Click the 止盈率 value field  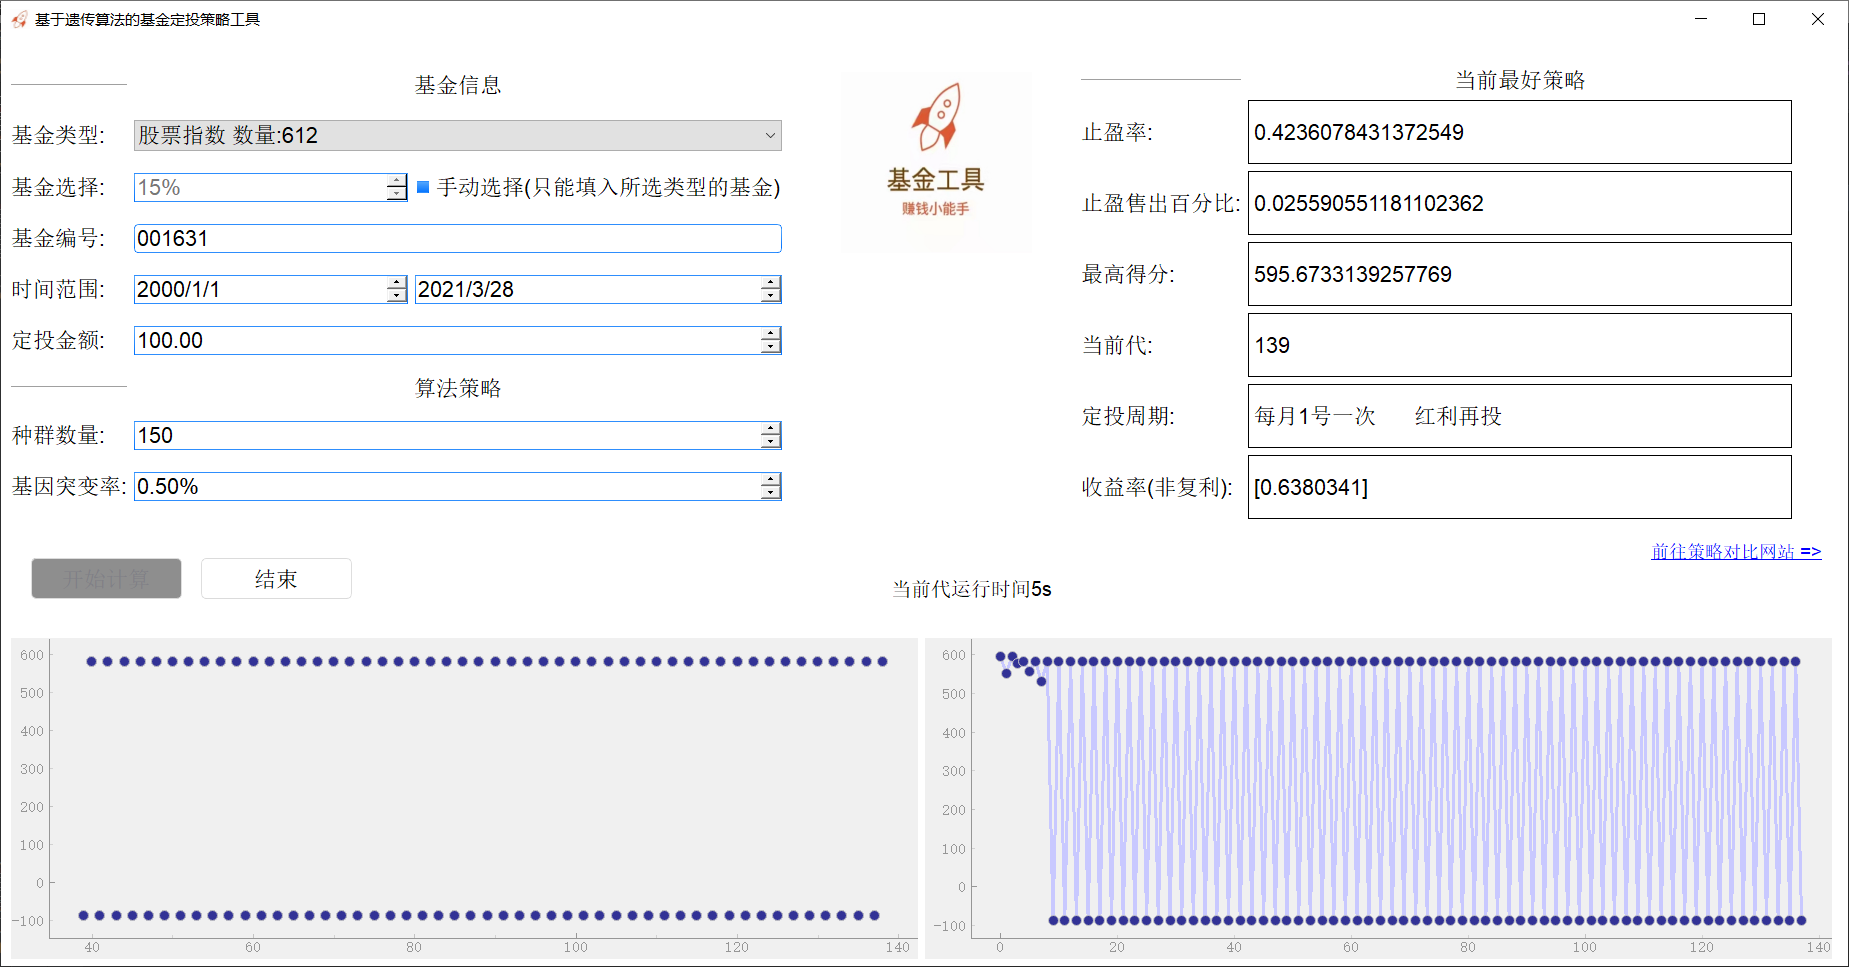(1519, 132)
